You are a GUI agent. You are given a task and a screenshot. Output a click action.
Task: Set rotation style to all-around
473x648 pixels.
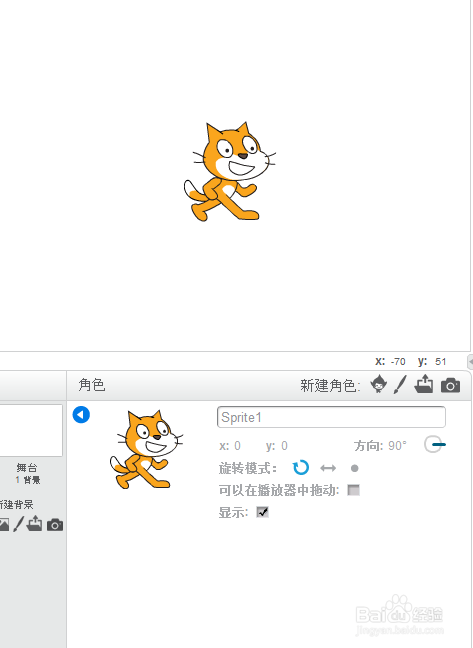coord(300,468)
